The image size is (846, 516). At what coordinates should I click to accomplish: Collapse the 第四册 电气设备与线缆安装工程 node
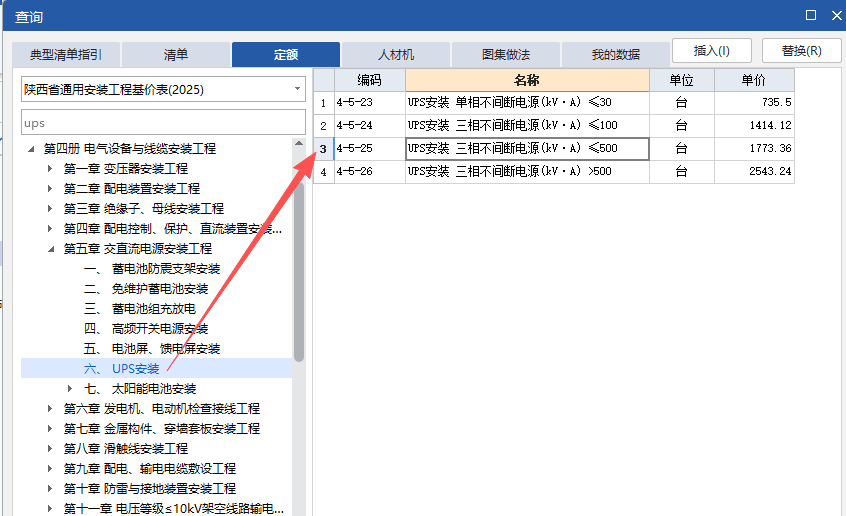pos(31,148)
